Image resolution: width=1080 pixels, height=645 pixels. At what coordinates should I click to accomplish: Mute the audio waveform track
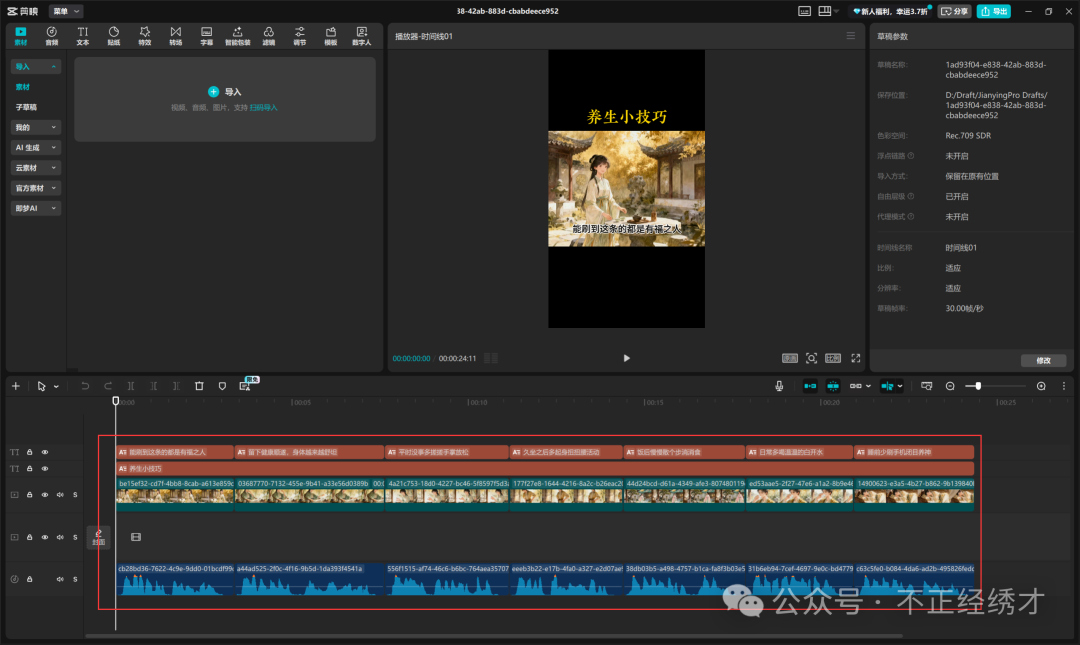pyautogui.click(x=60, y=579)
